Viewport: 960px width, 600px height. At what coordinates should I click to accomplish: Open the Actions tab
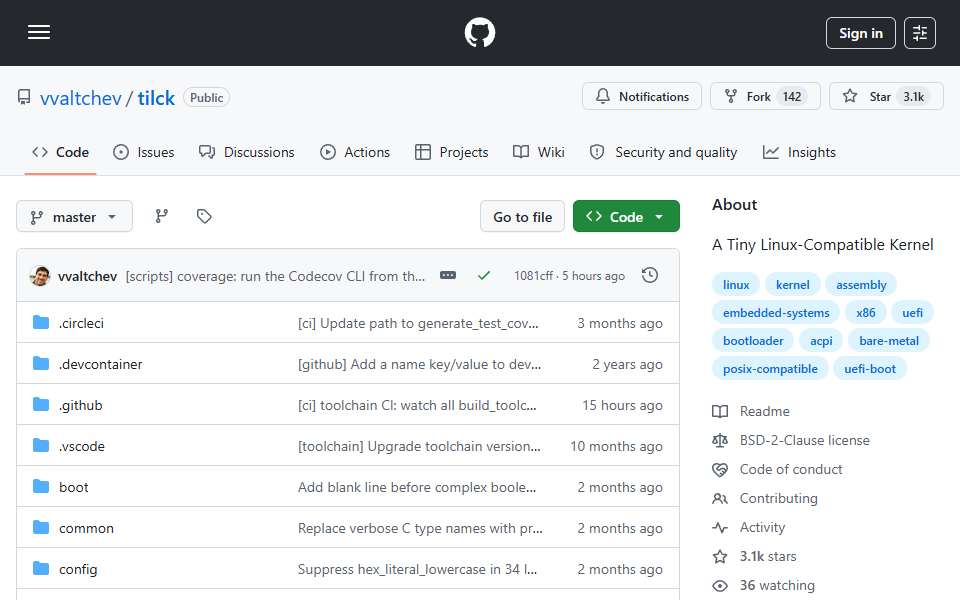(x=355, y=152)
